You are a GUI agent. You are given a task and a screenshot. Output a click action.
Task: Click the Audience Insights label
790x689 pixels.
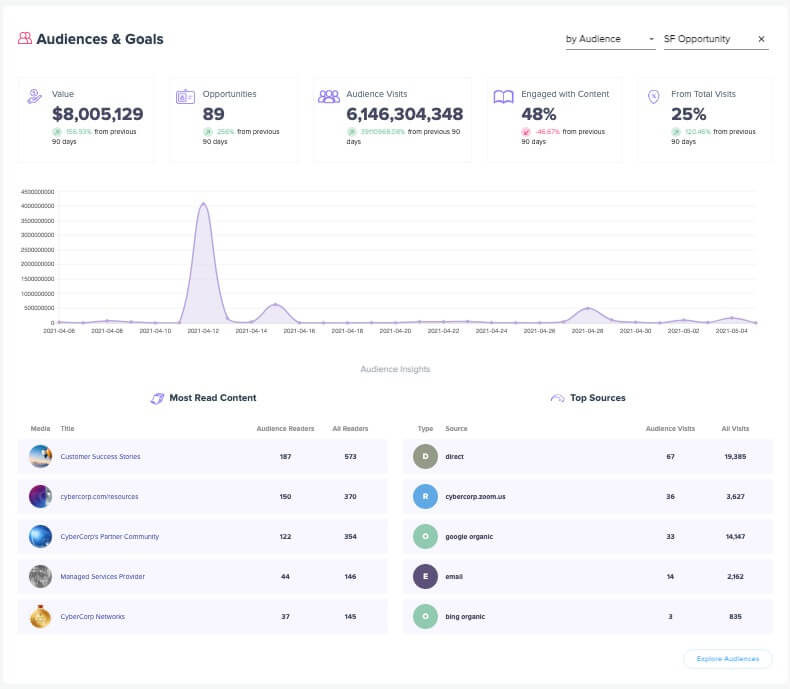(x=396, y=369)
